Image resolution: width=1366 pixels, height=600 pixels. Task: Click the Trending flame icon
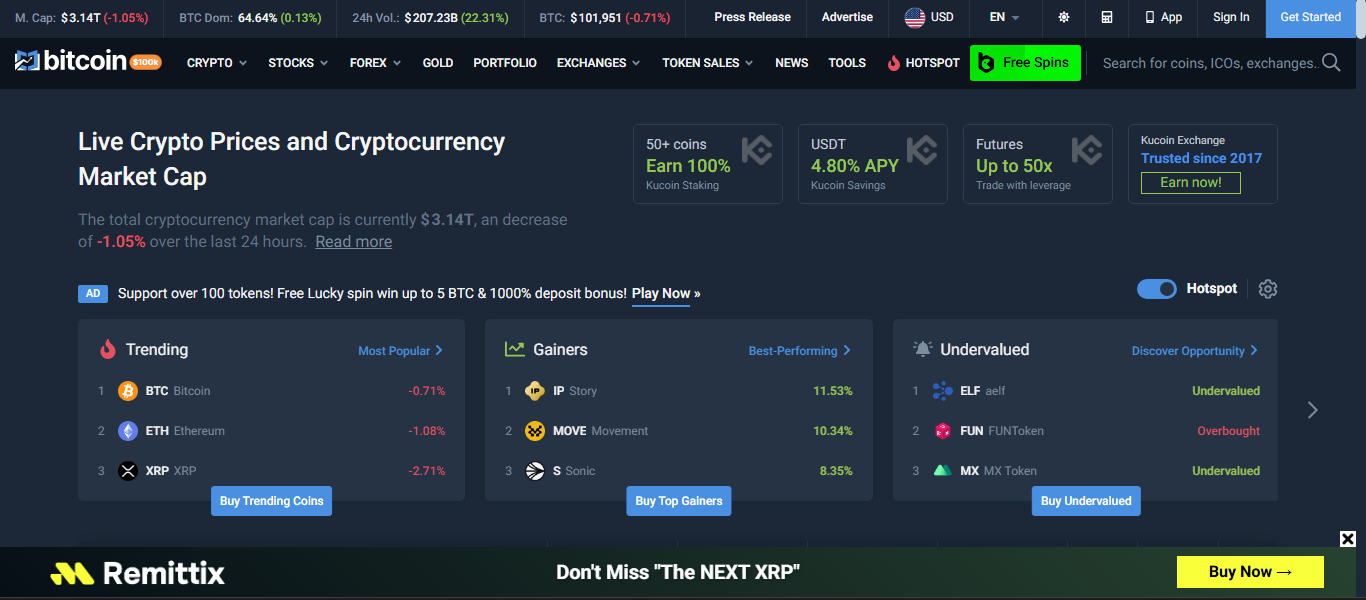click(108, 349)
